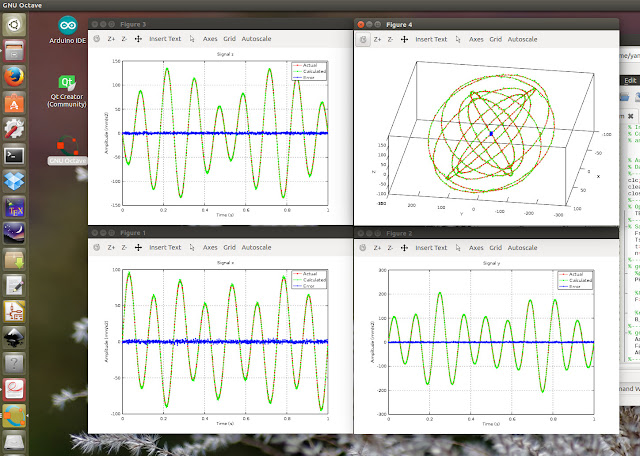
Task: Choose the pointer tool in Figure 2
Action: tap(458, 248)
